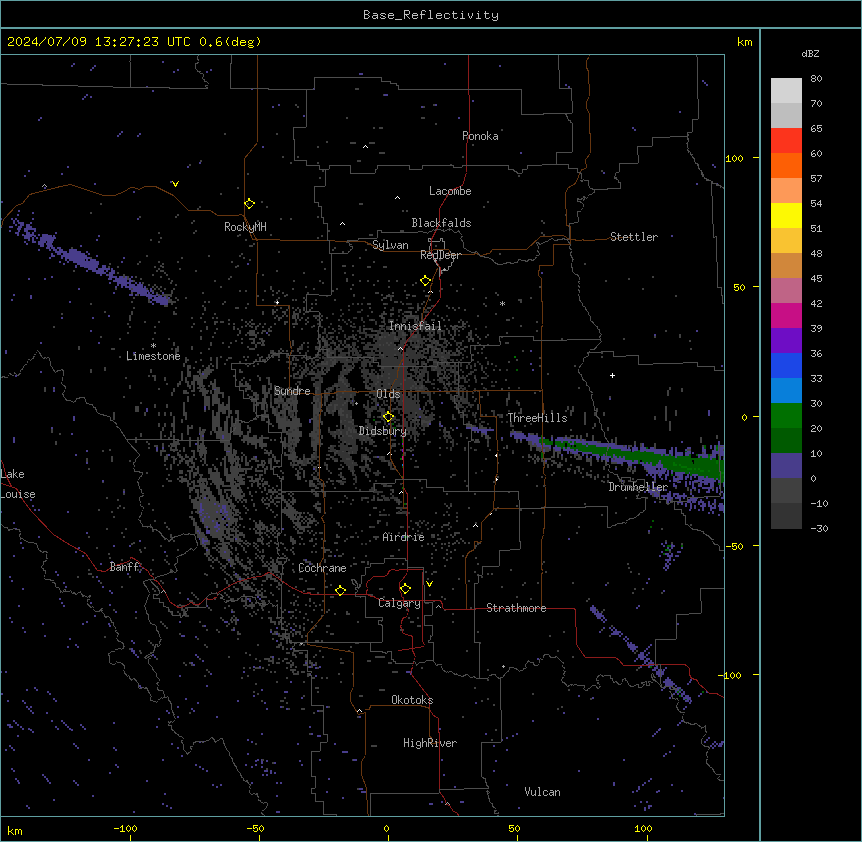Click the Stettler city label
Viewport: 862px width, 842px height.
point(634,237)
